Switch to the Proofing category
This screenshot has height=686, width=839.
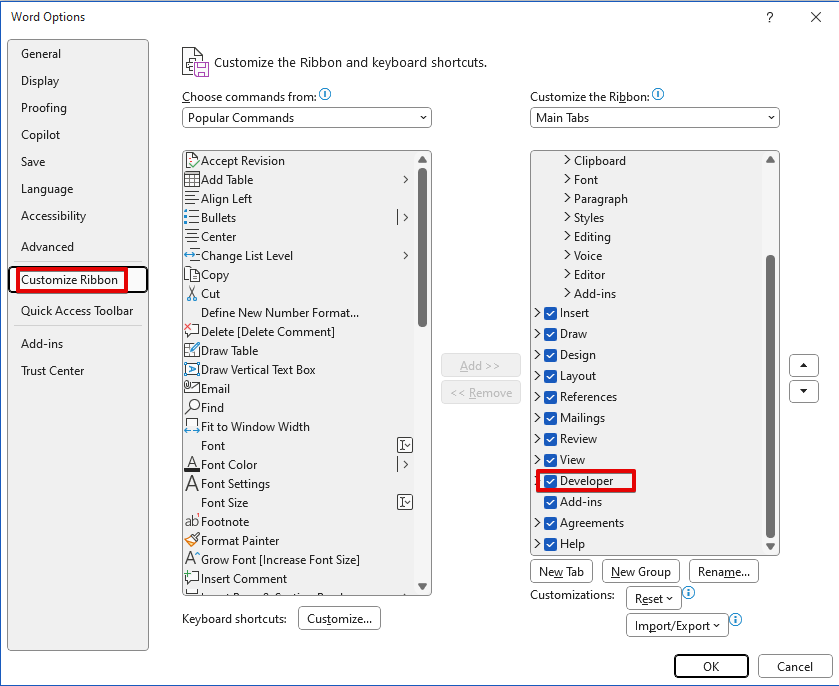click(x=44, y=108)
